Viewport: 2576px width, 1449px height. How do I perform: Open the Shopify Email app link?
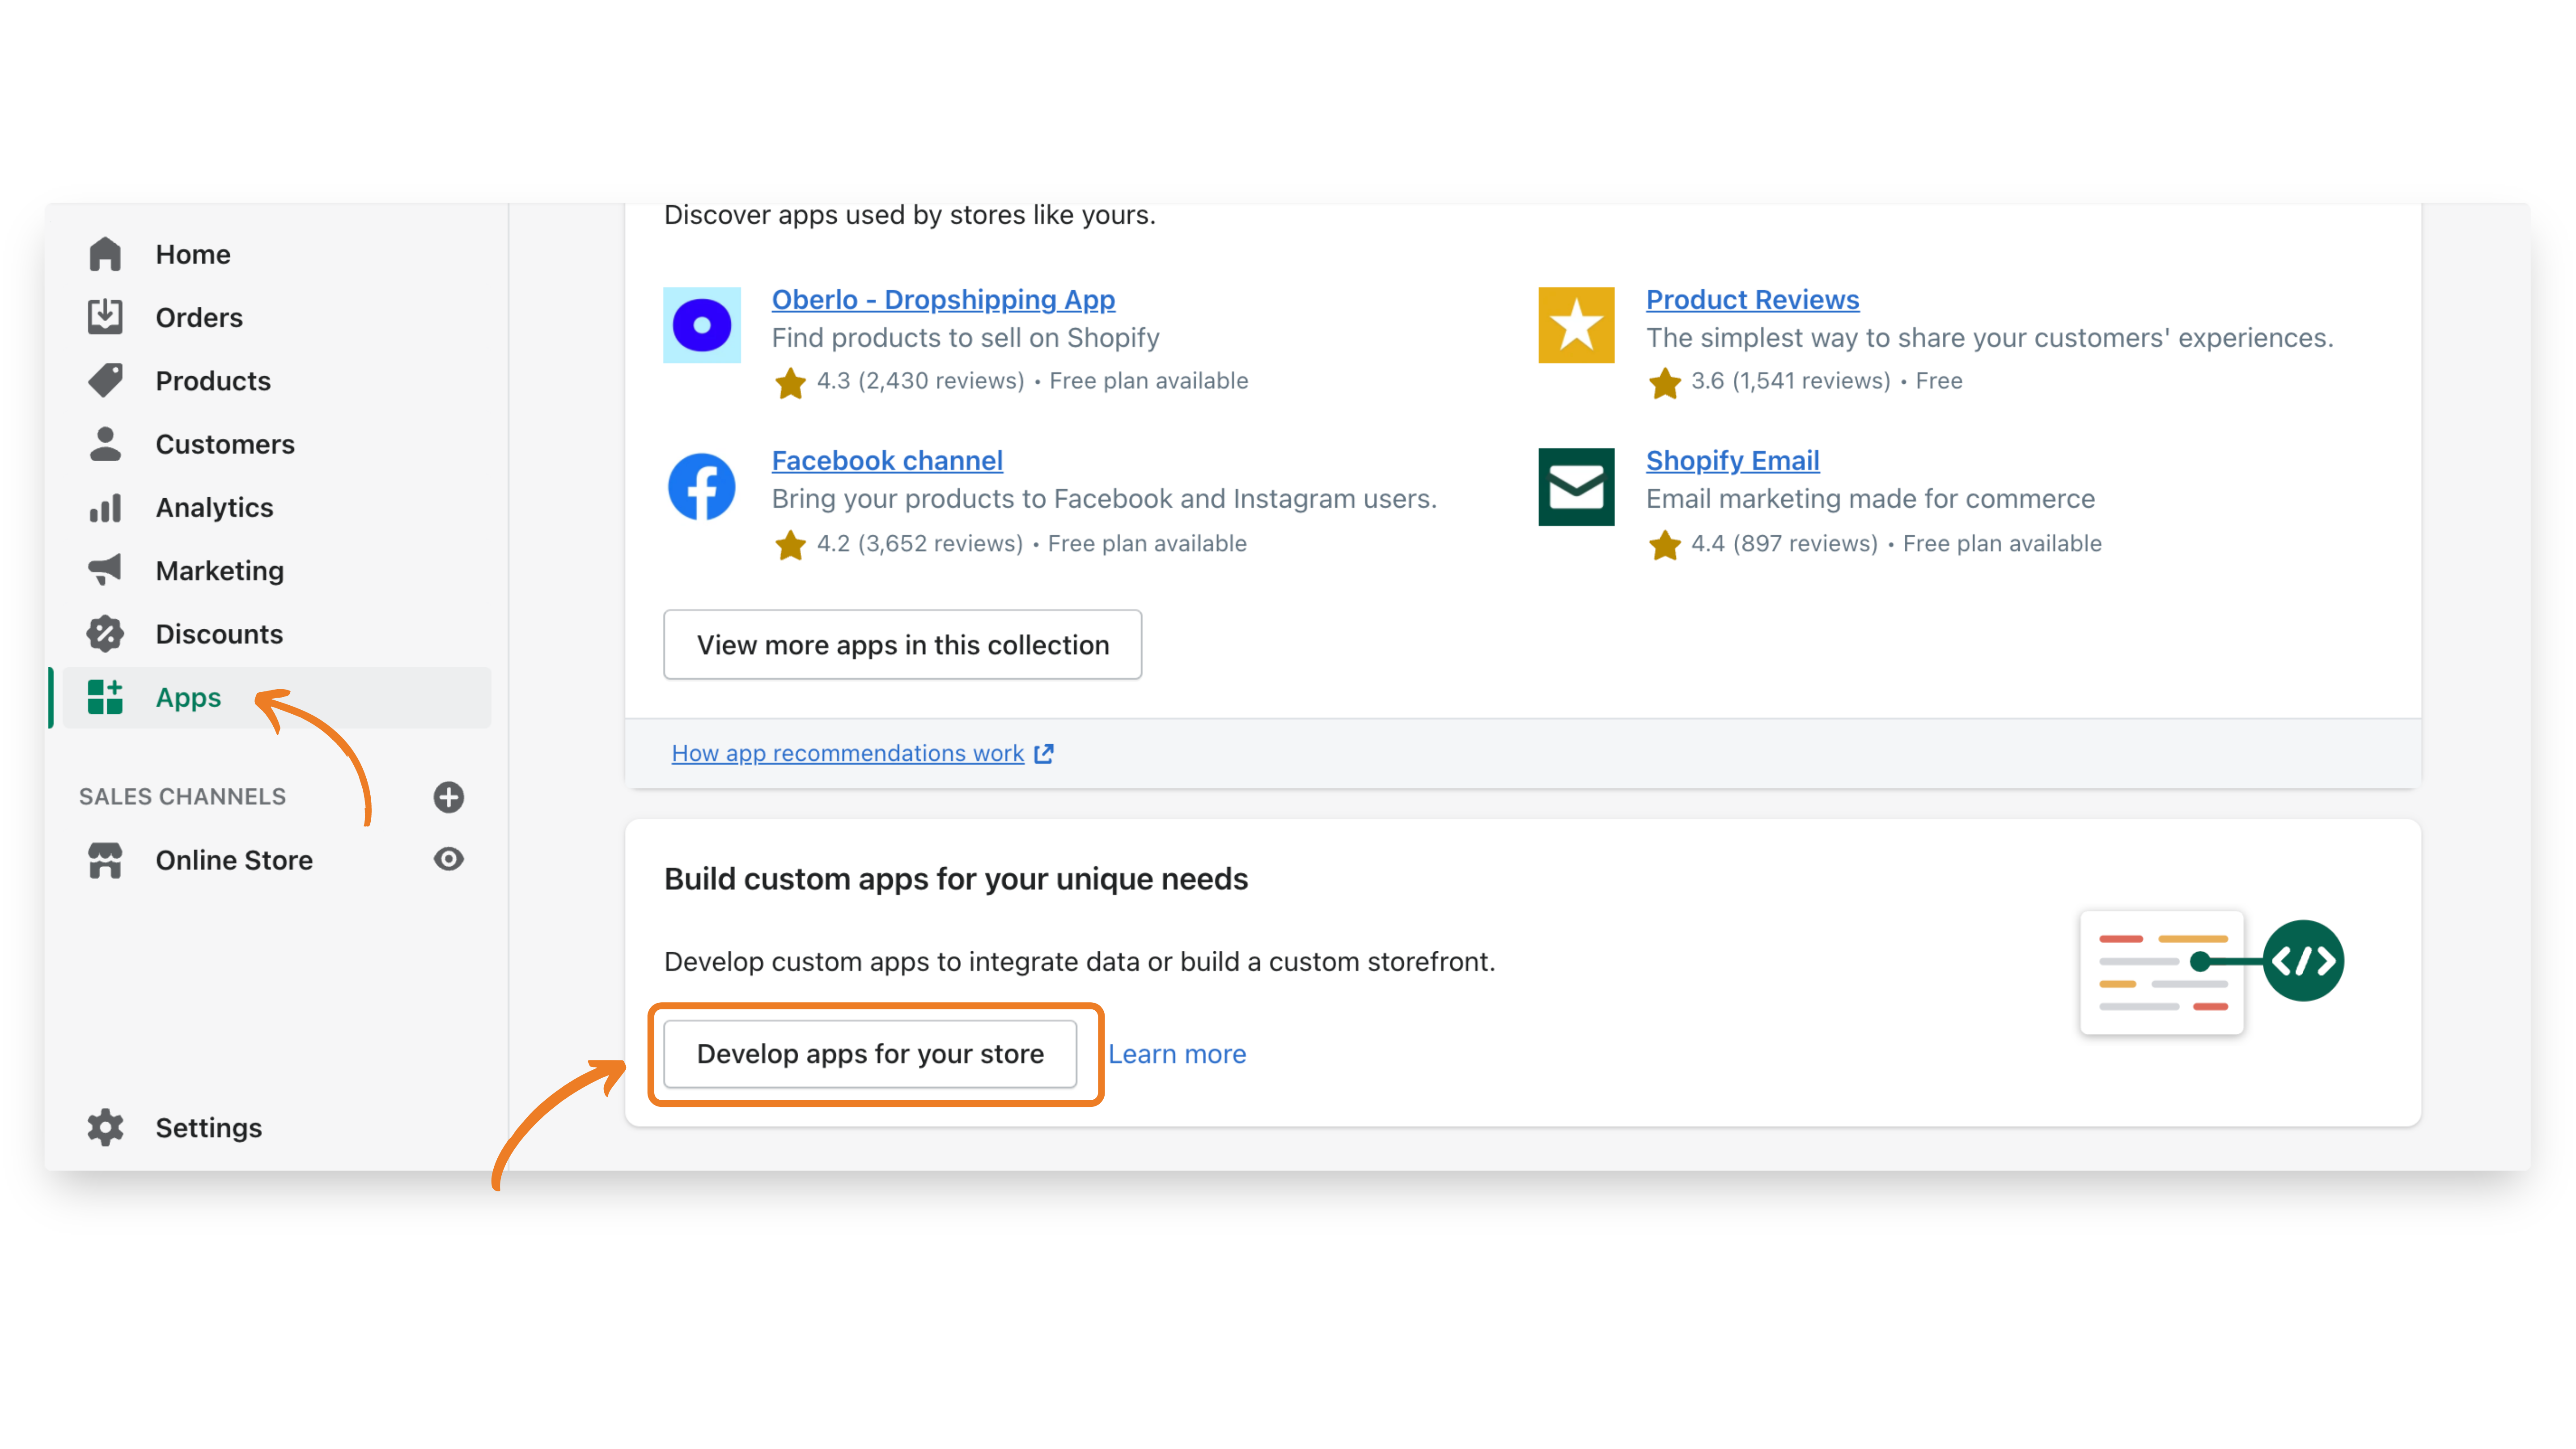coord(1732,460)
